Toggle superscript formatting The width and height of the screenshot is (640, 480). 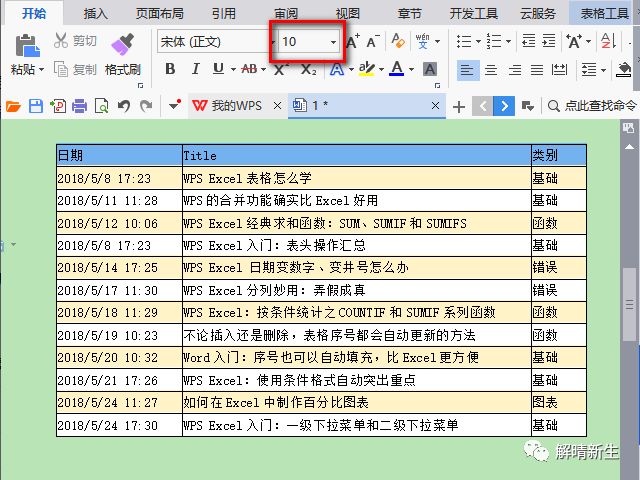[280, 70]
